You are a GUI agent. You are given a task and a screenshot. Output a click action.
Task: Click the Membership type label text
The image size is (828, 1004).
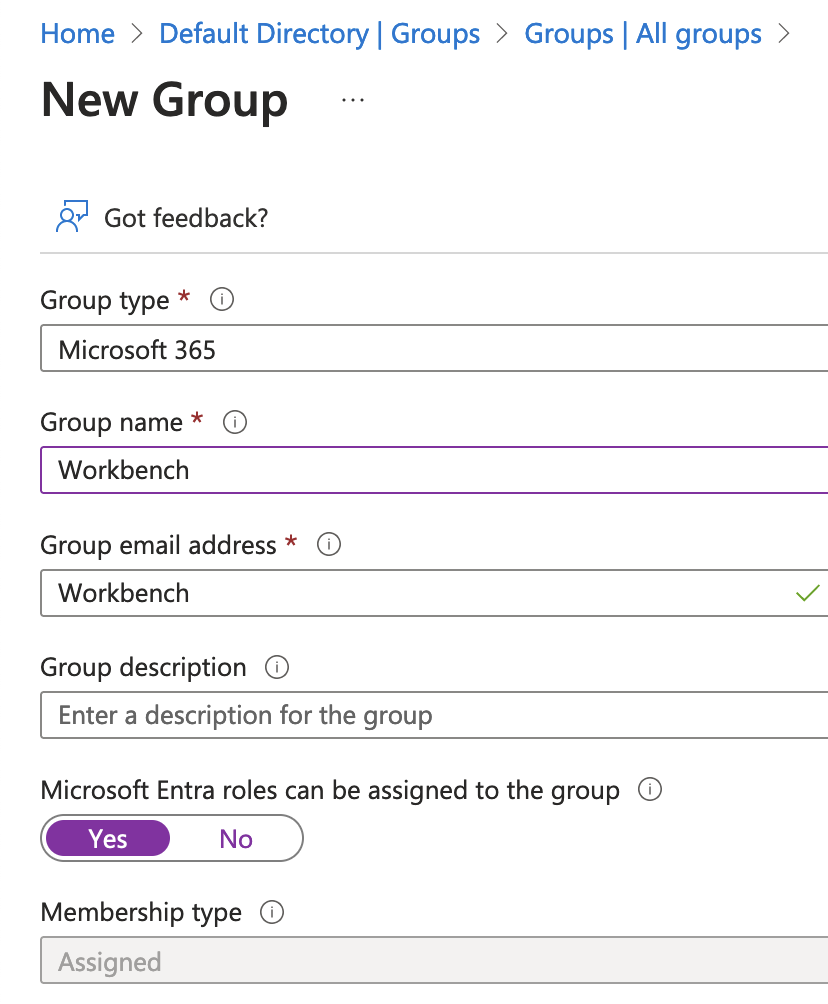(141, 912)
